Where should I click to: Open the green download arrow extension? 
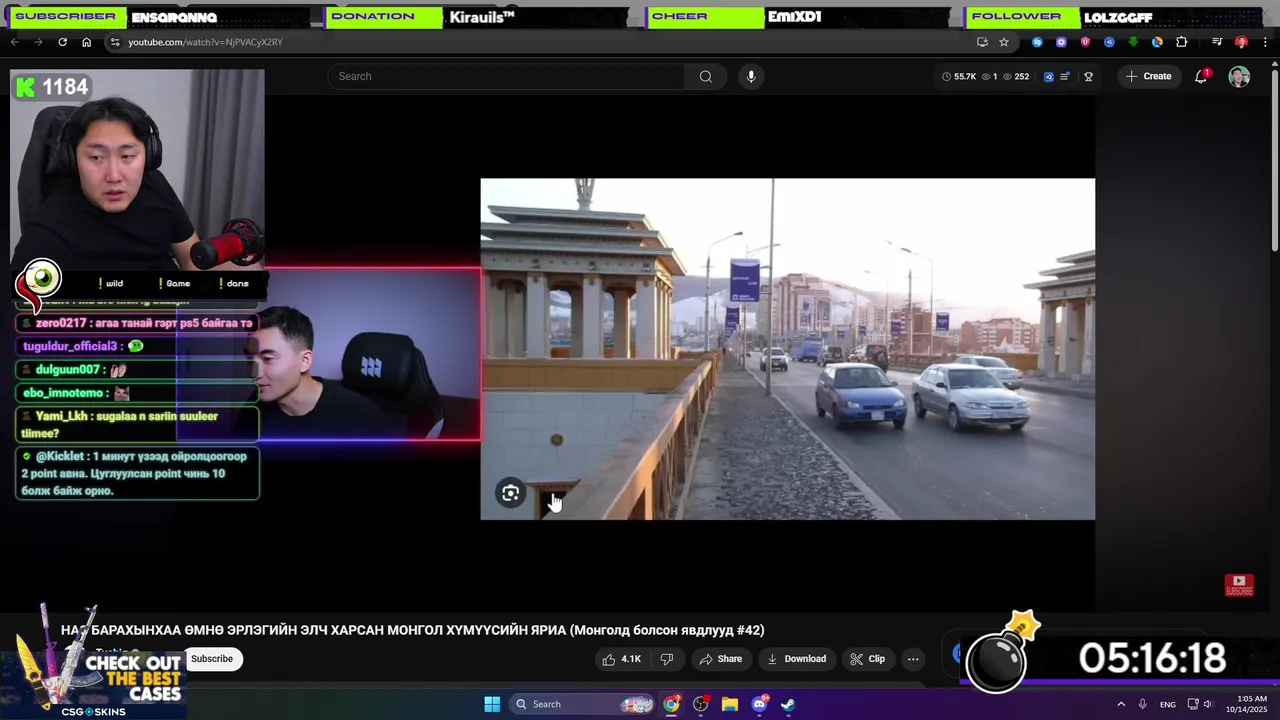(x=1133, y=42)
